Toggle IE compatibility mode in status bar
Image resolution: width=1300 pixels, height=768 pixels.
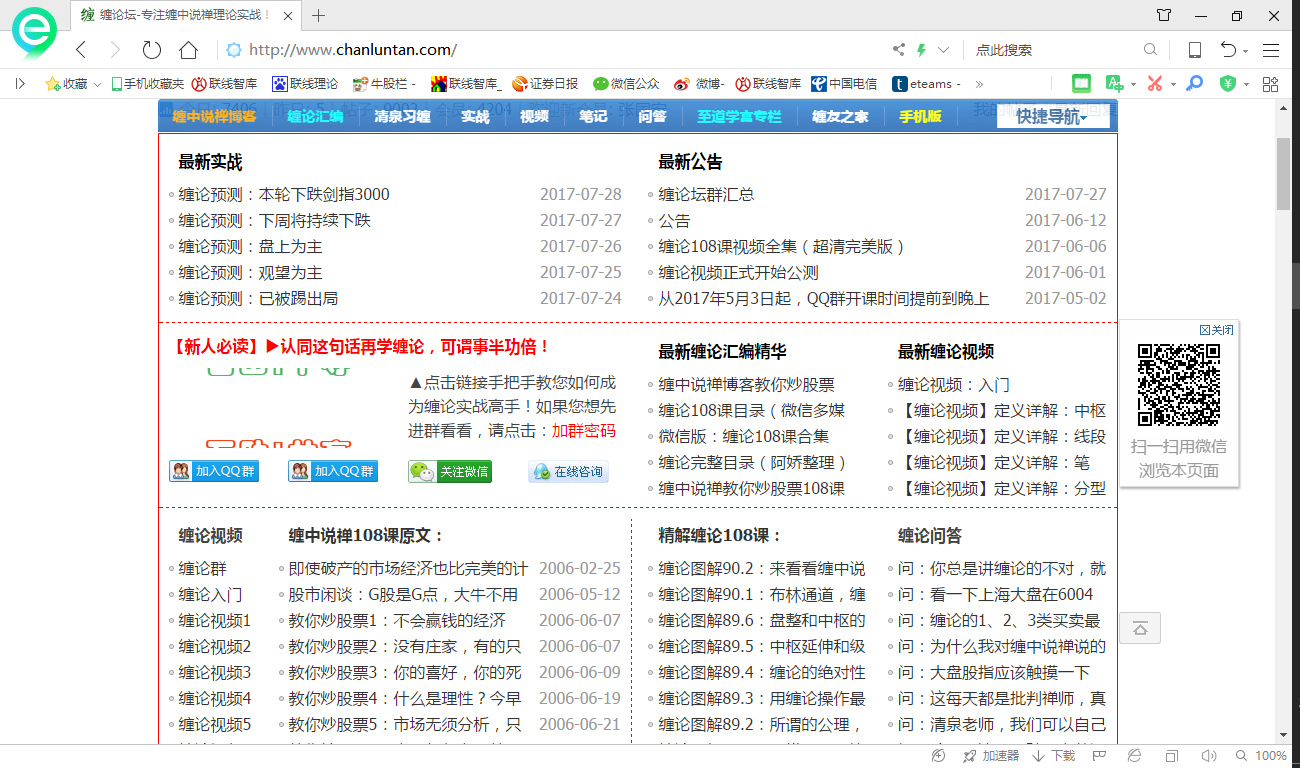pyautogui.click(x=1135, y=755)
